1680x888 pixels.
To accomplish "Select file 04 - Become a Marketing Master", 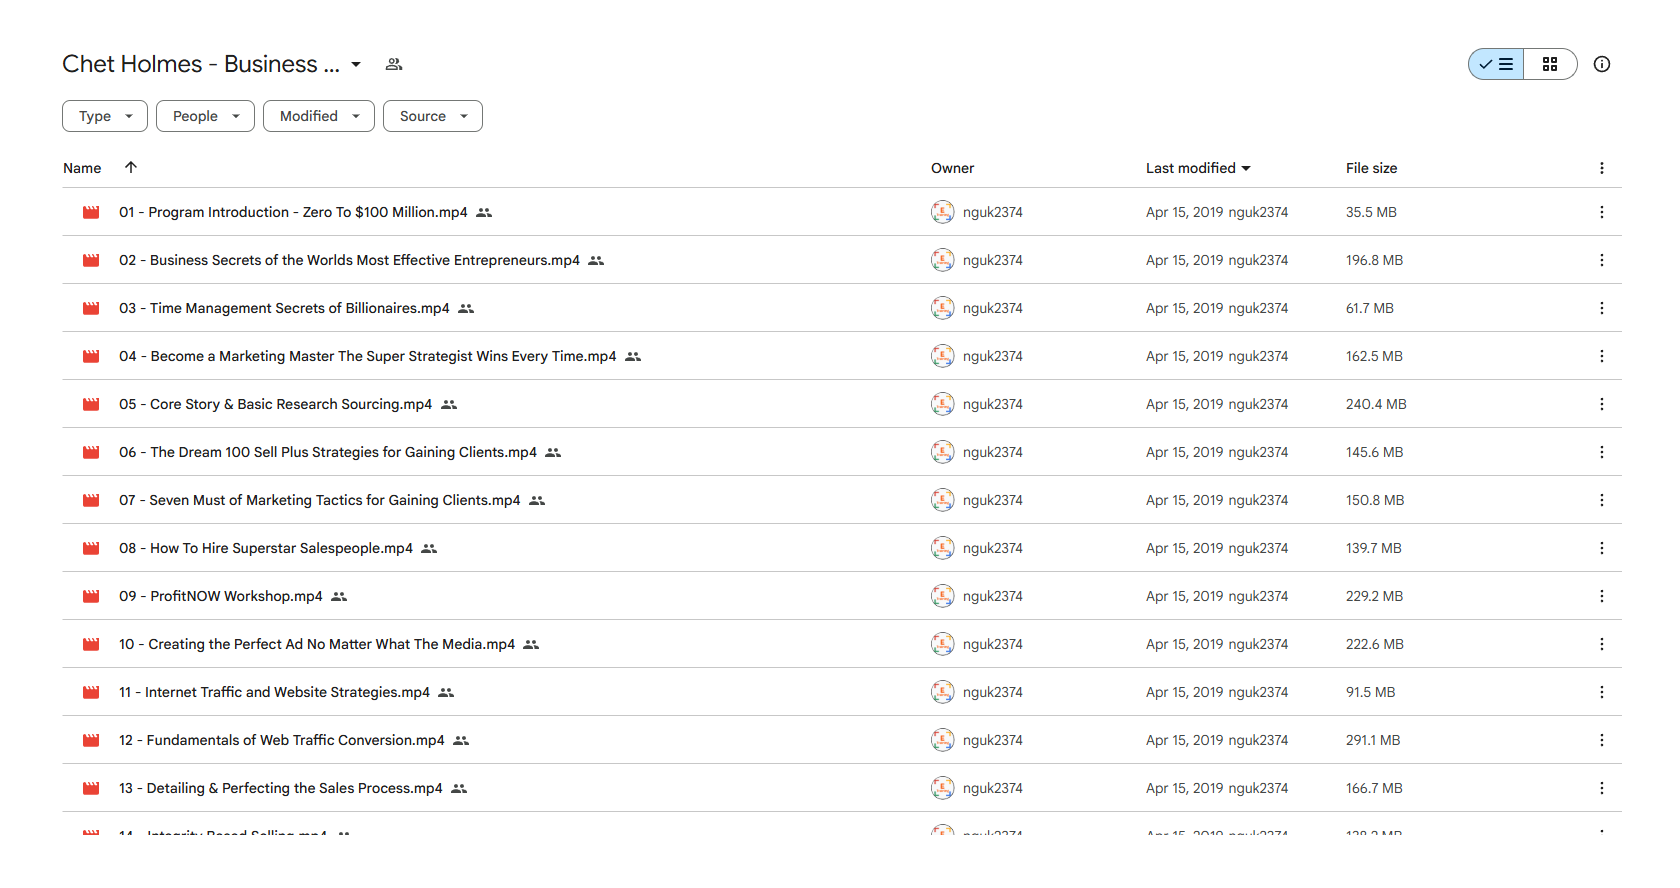I will [x=368, y=356].
